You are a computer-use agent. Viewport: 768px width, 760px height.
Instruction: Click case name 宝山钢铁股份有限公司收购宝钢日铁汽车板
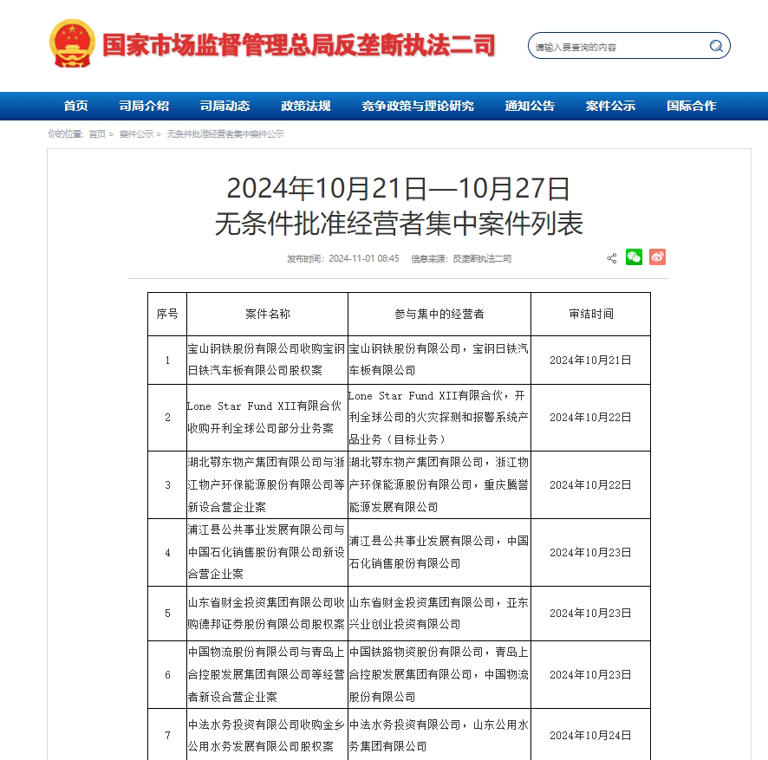point(267,360)
